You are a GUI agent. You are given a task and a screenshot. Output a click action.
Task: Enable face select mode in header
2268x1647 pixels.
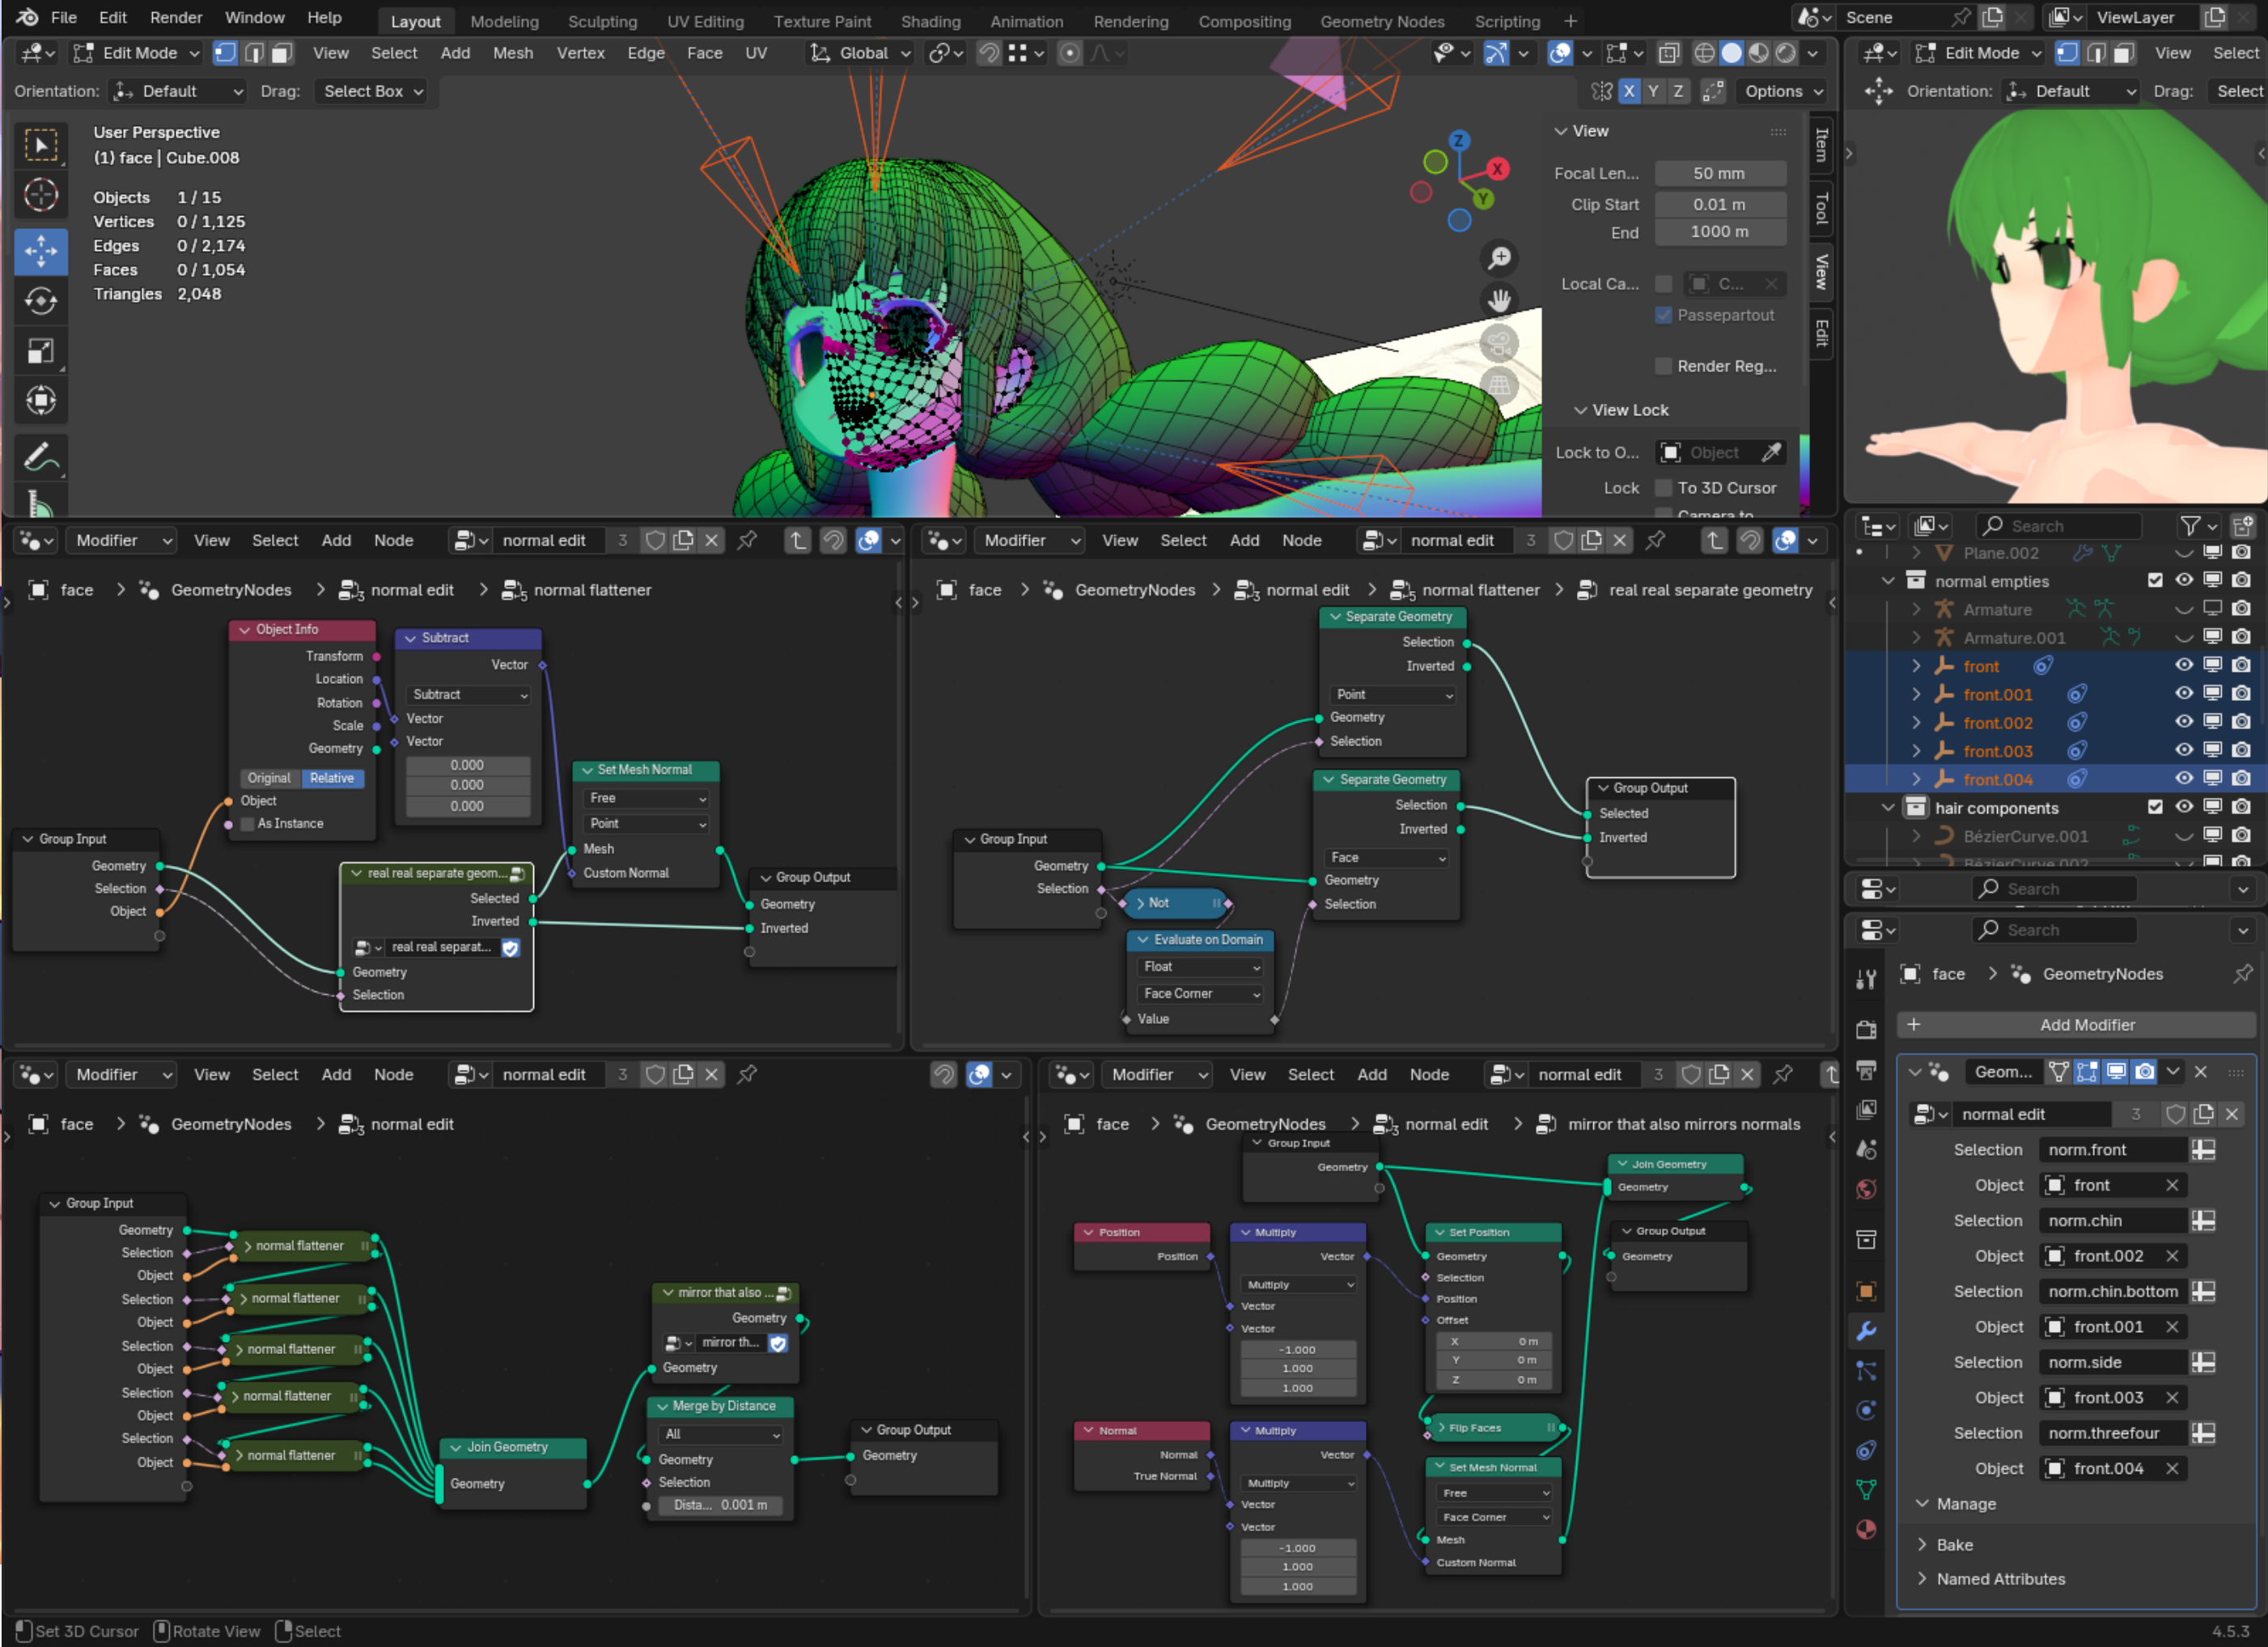click(282, 53)
